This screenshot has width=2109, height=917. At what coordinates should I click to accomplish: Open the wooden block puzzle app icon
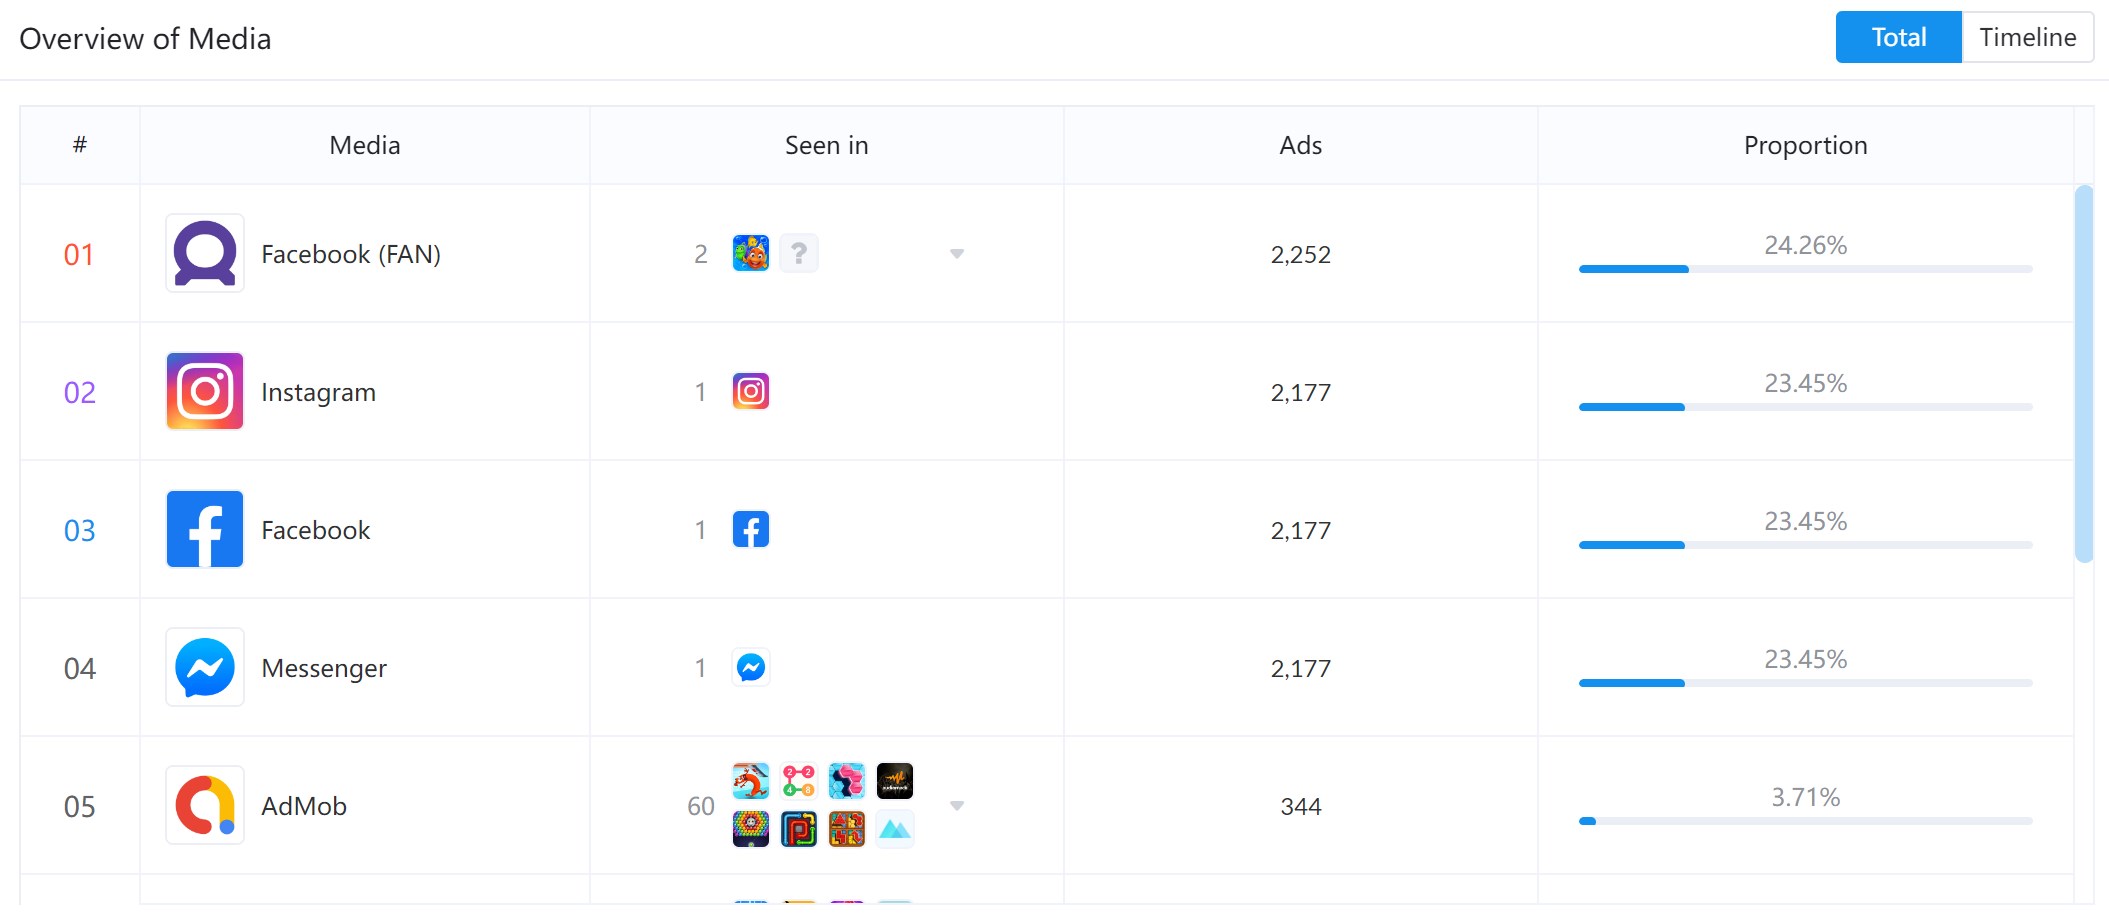[x=847, y=829]
